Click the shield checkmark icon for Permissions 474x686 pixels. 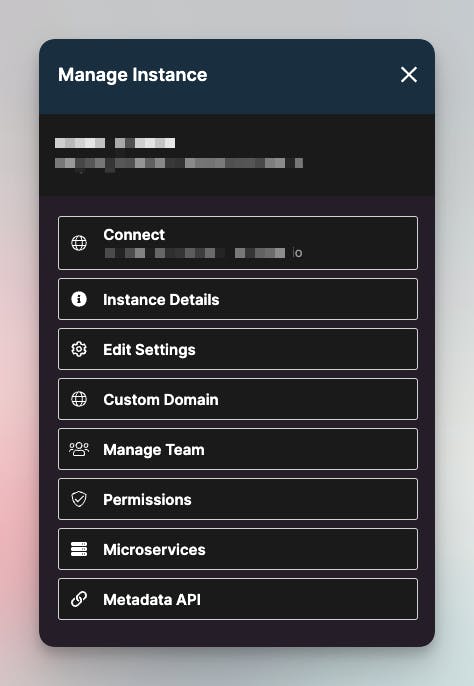point(79,499)
